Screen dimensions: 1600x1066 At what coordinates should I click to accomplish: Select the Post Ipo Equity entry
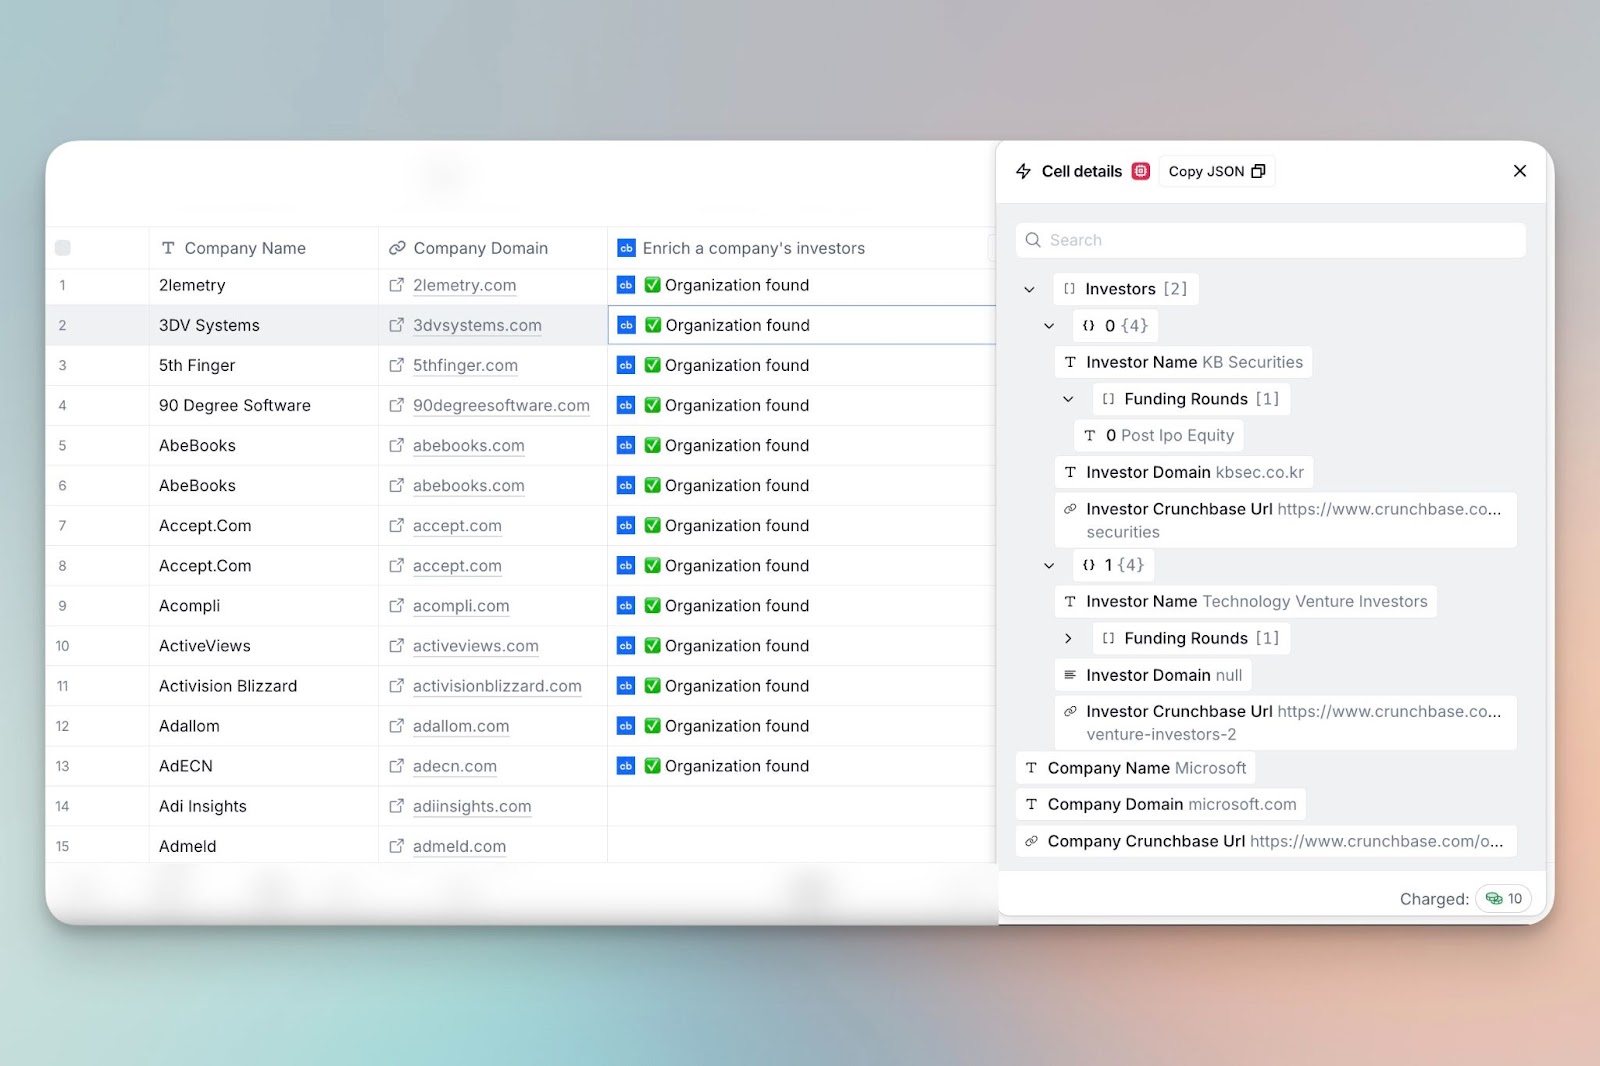tap(1159, 435)
